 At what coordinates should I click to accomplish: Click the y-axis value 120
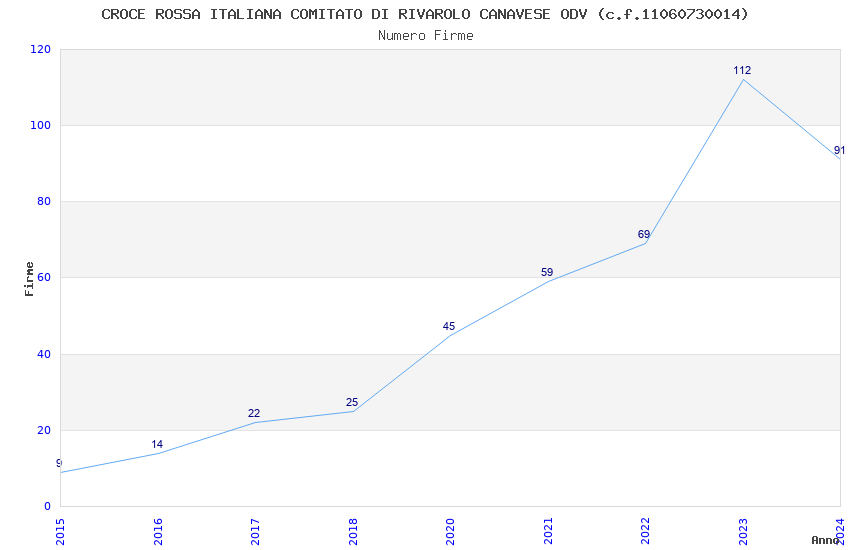pyautogui.click(x=40, y=49)
